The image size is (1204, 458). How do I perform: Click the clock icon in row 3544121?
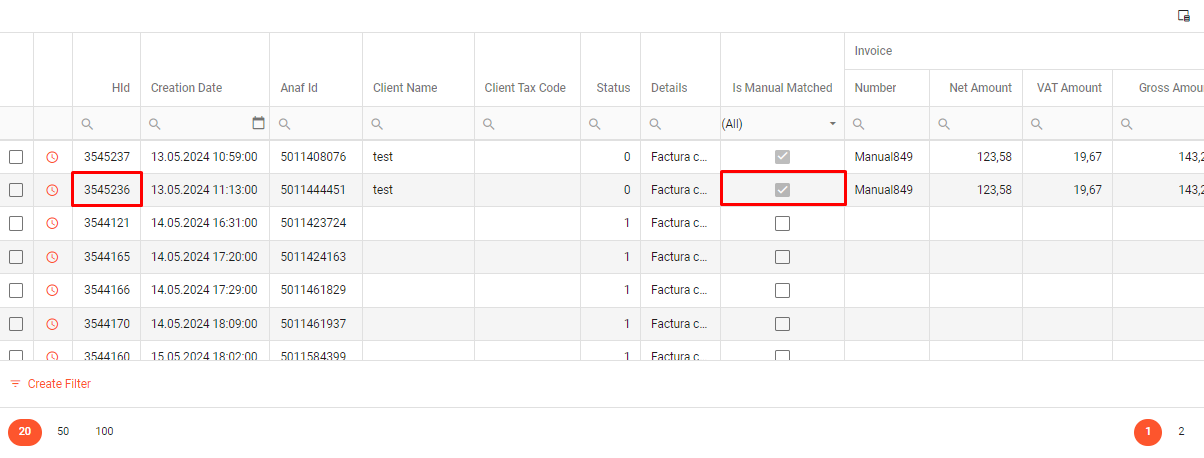[x=52, y=223]
